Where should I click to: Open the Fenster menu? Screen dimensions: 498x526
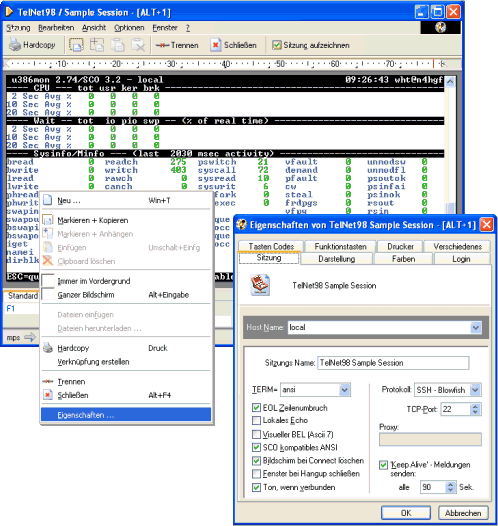point(165,28)
